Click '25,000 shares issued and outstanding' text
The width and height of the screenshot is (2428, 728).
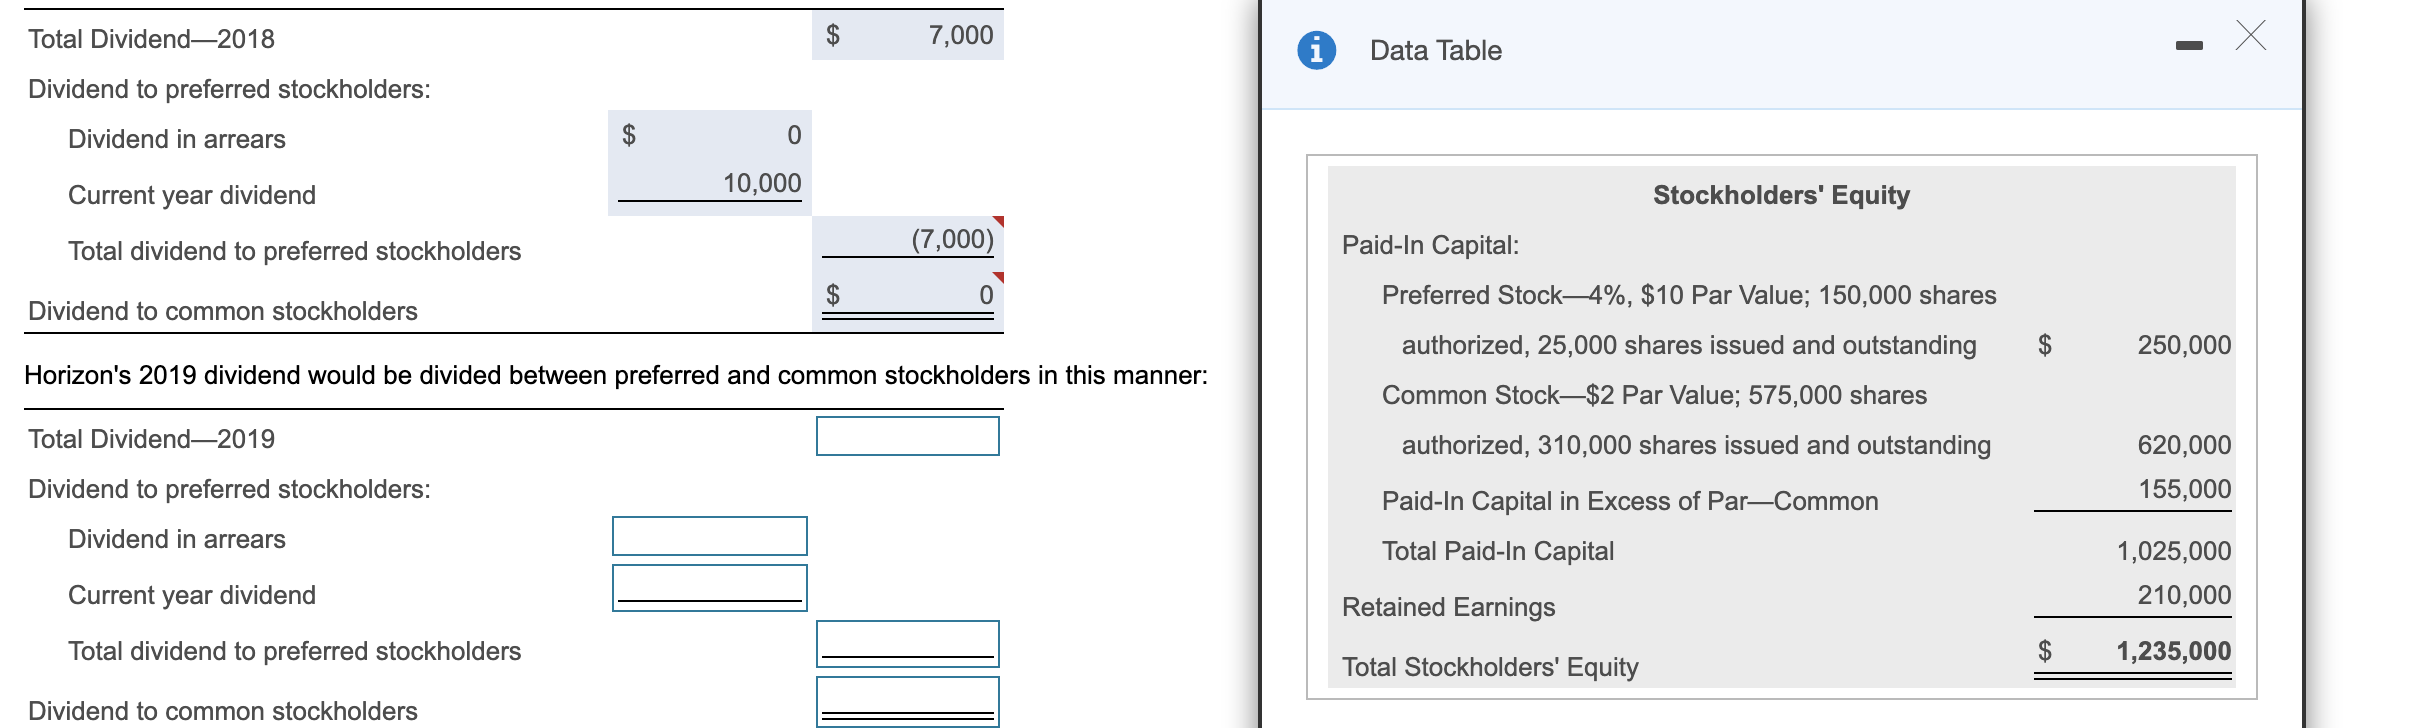(1757, 345)
